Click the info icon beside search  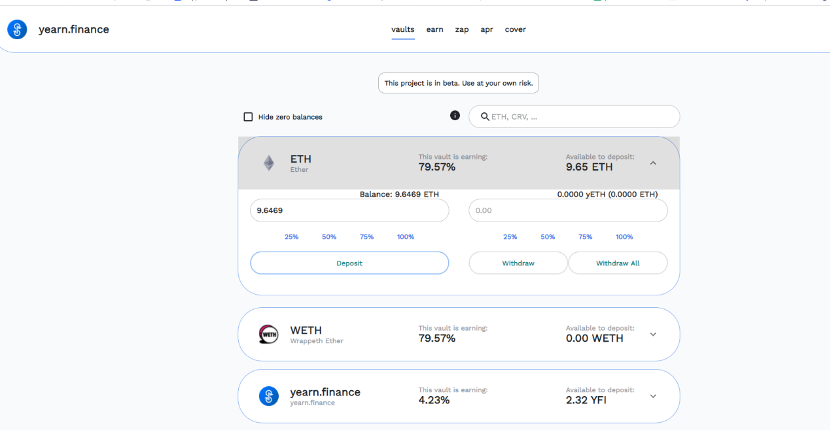(x=455, y=115)
